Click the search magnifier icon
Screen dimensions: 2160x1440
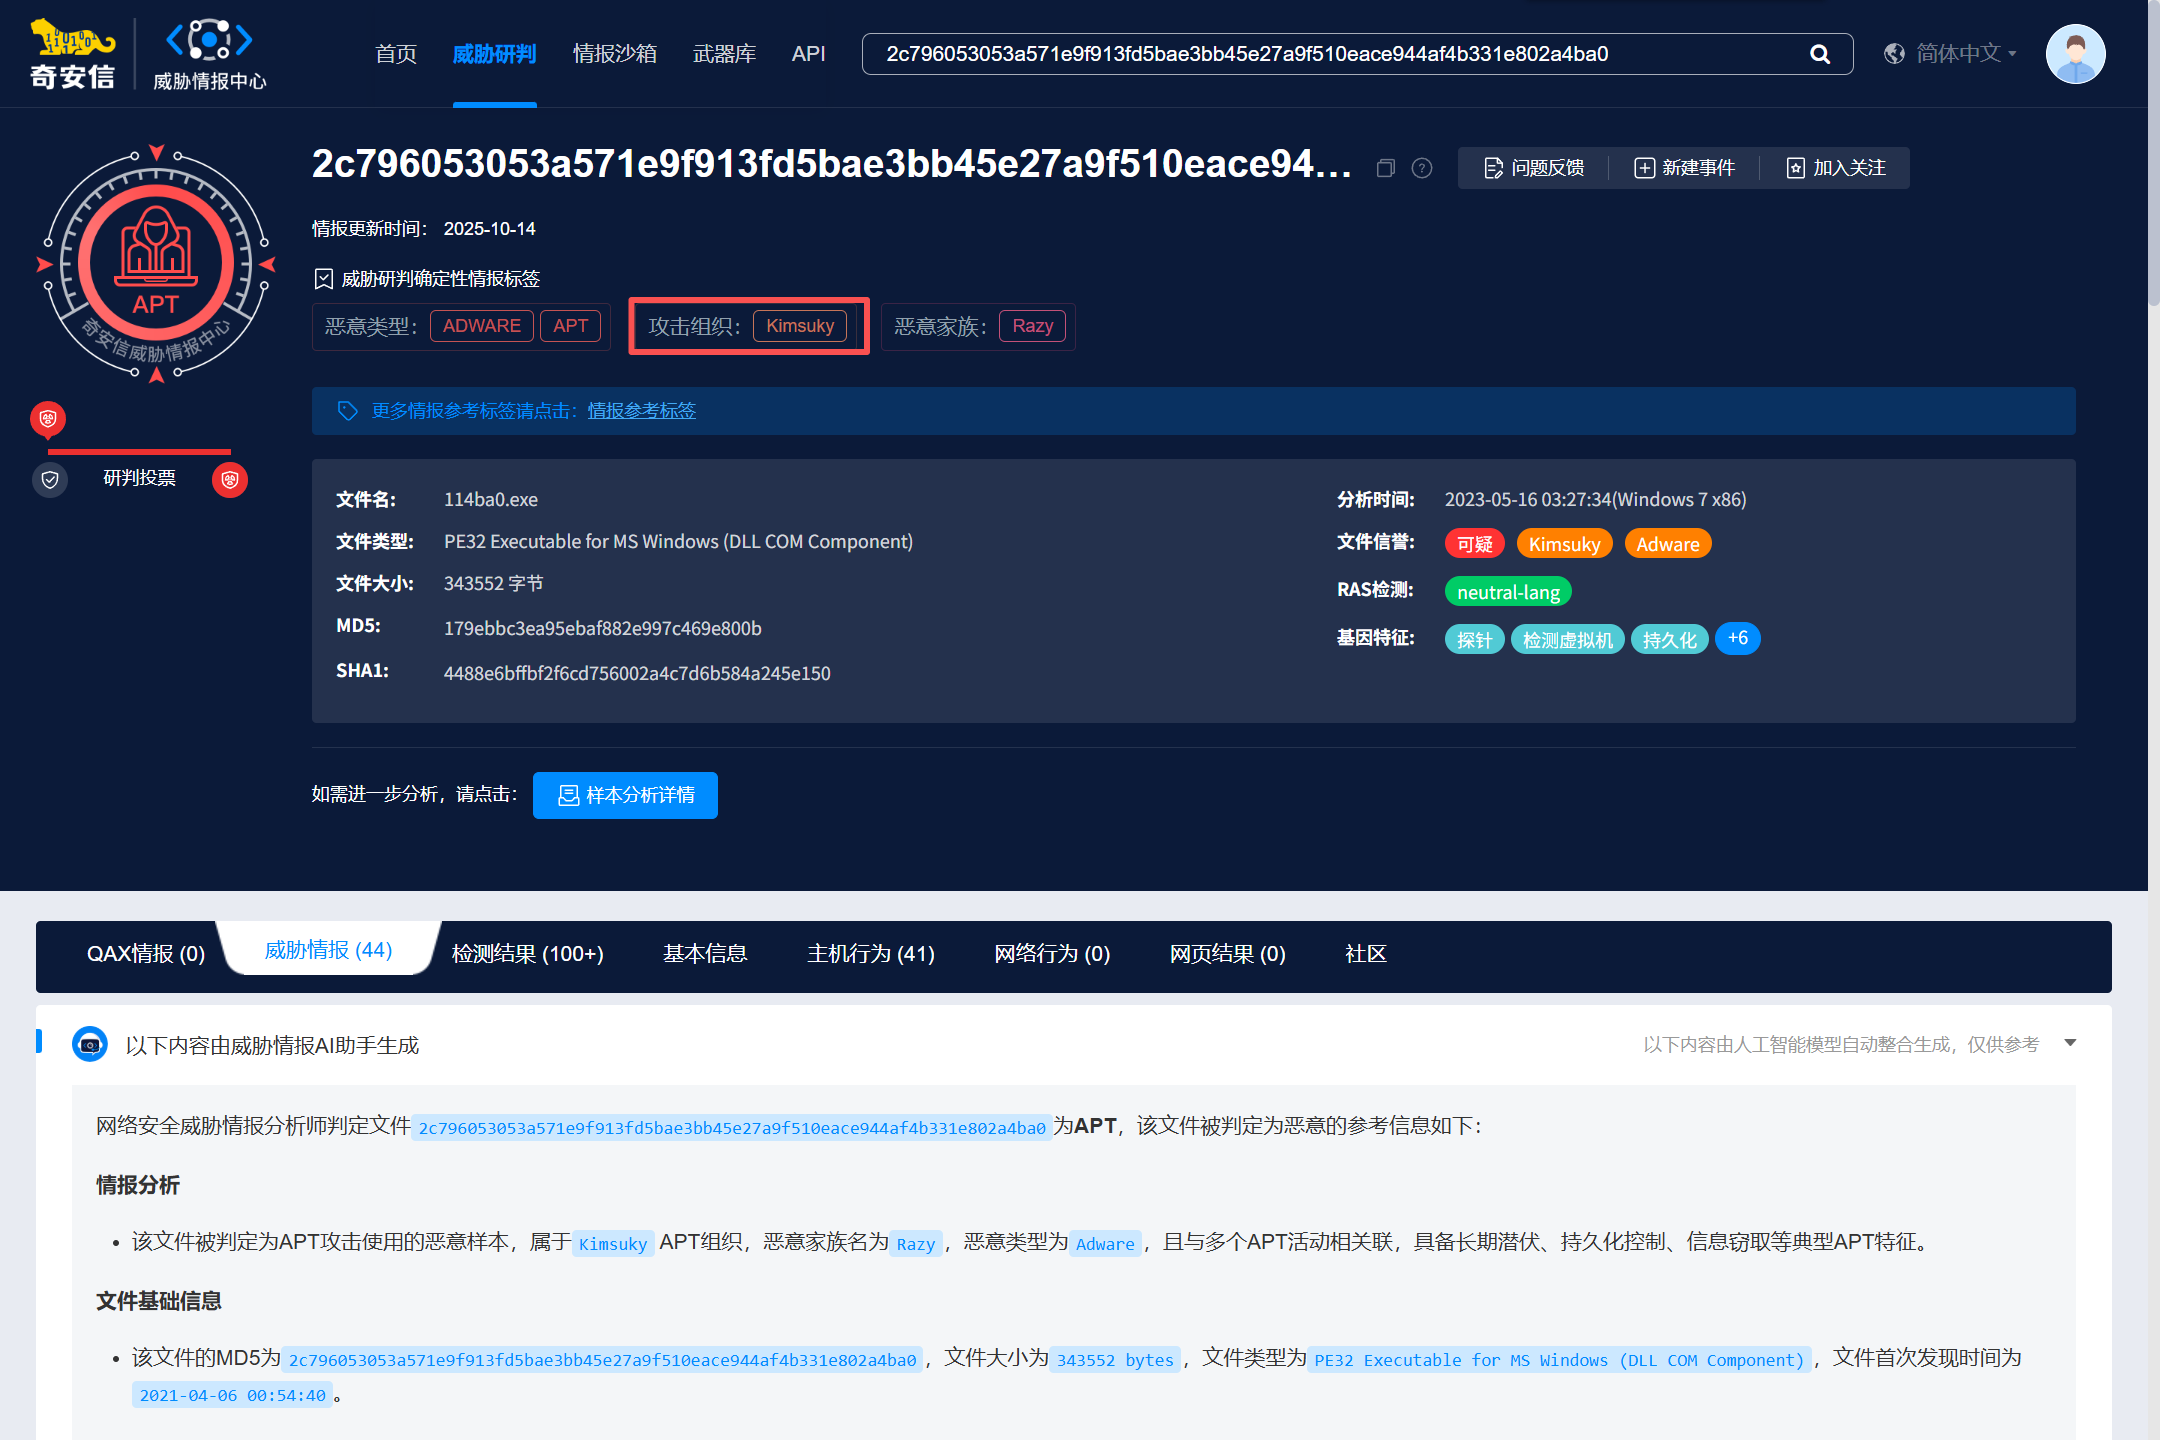coord(1820,54)
